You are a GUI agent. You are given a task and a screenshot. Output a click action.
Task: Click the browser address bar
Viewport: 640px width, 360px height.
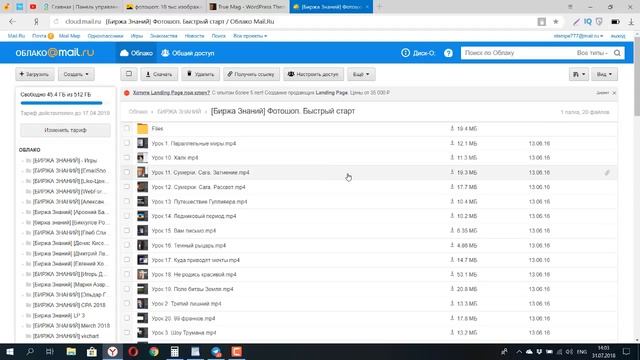point(298,22)
